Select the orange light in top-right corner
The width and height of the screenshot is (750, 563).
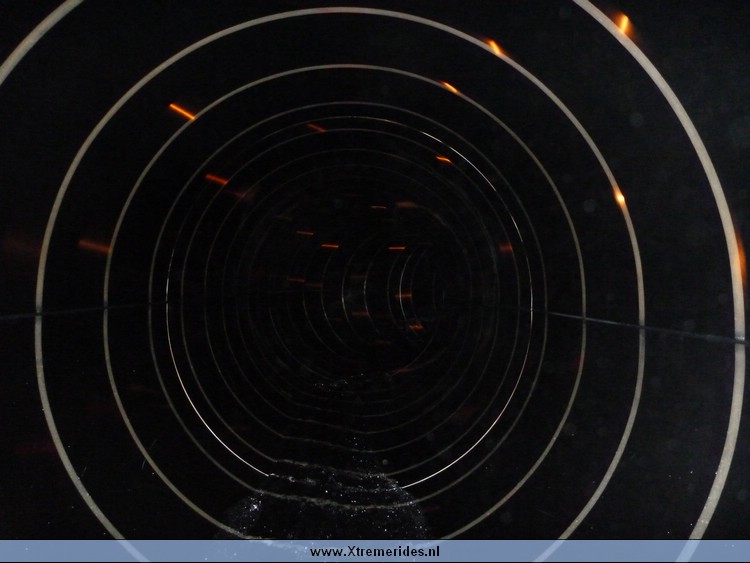(623, 22)
